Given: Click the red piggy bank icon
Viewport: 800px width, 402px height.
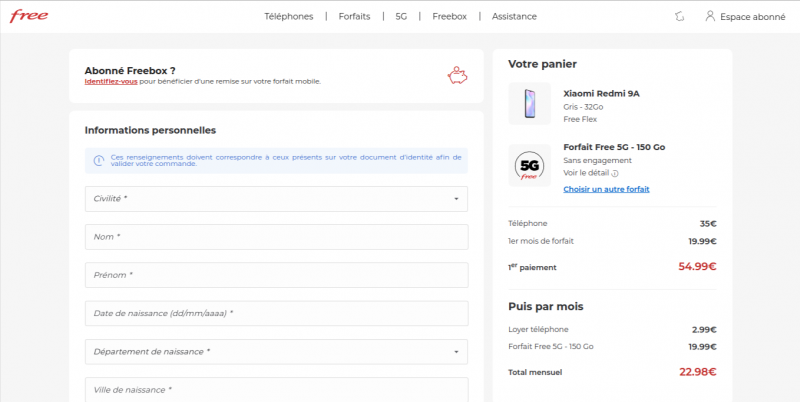Looking at the screenshot, I should click(x=457, y=75).
